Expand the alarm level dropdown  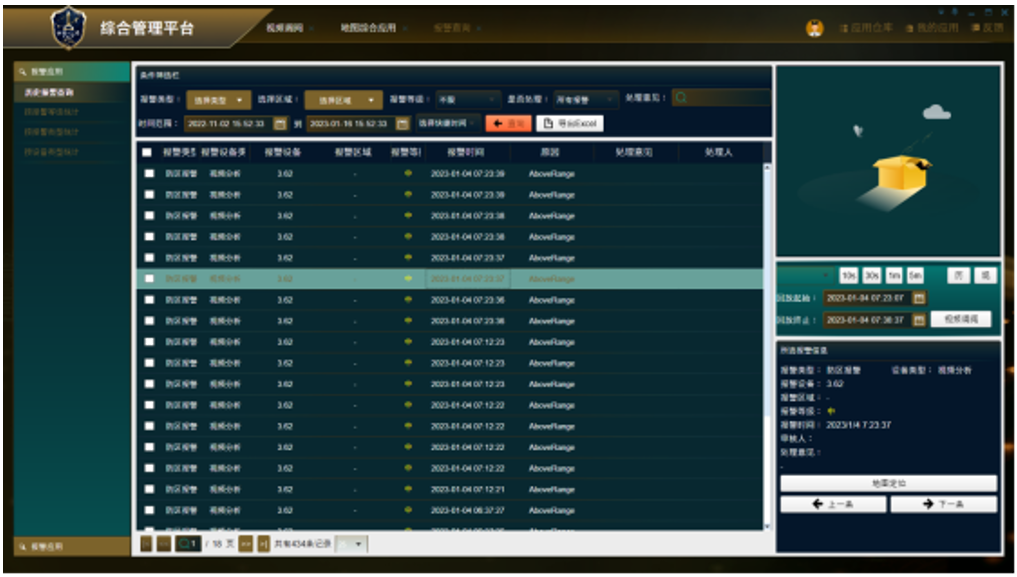point(467,100)
